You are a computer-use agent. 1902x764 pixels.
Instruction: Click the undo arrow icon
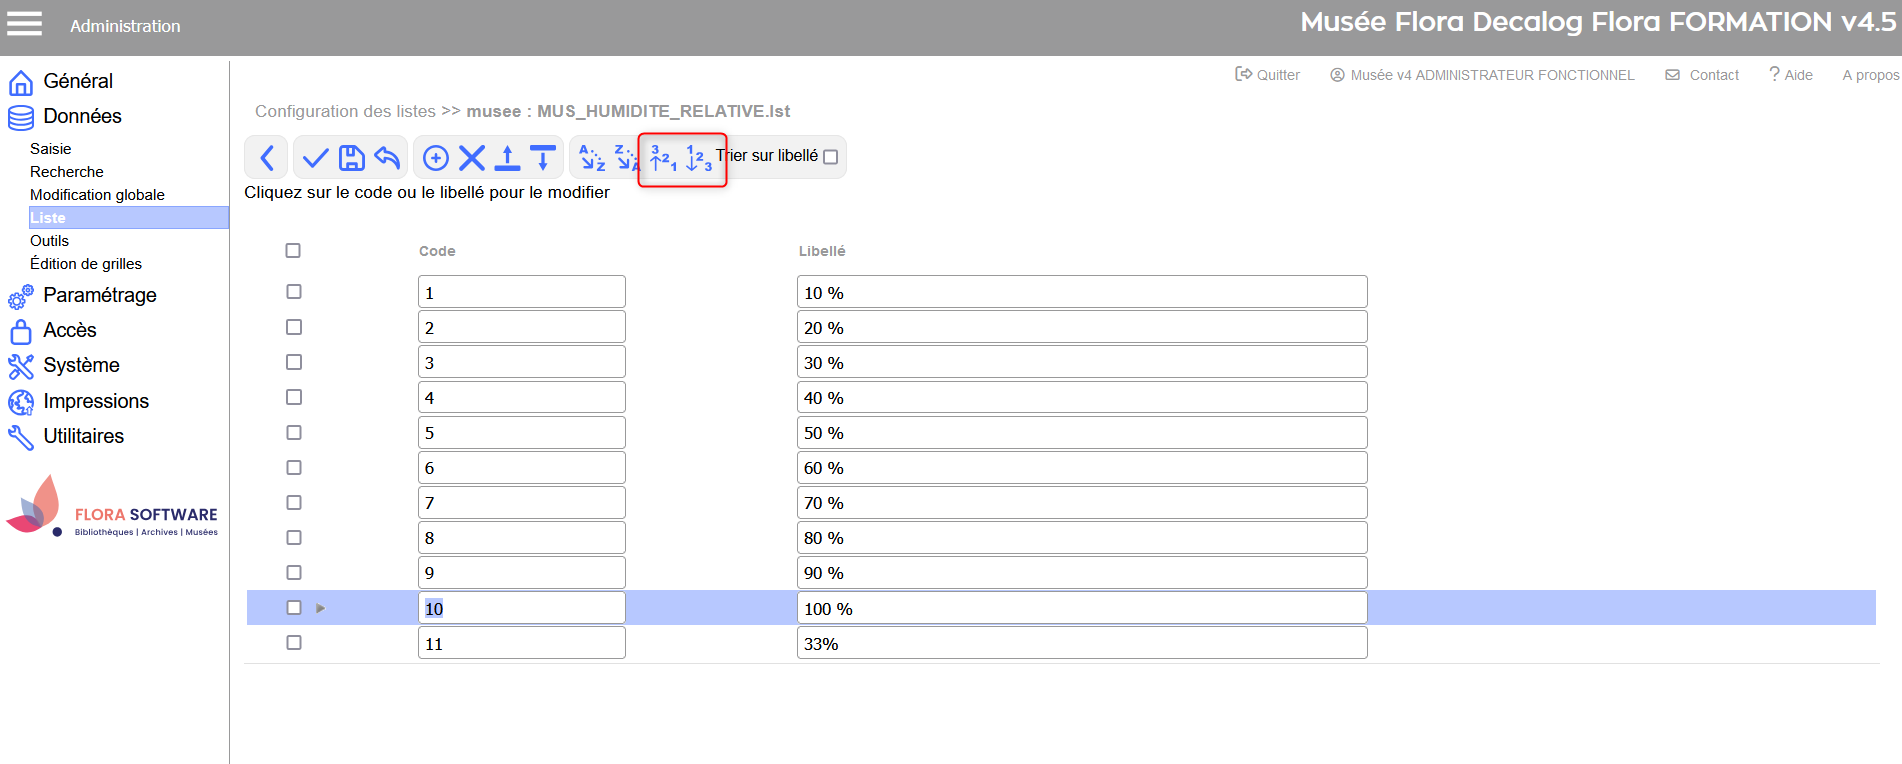[x=387, y=158]
